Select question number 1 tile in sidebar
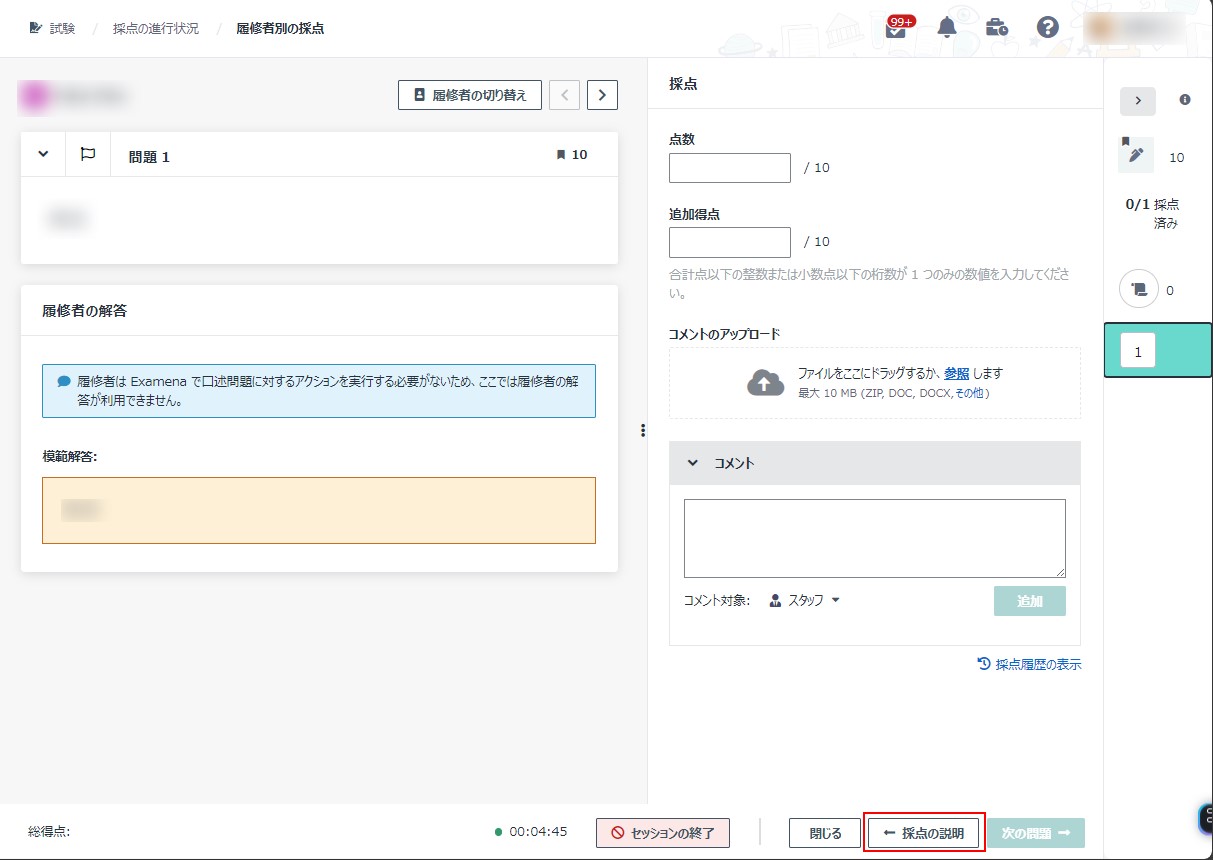1213x860 pixels. tap(1138, 352)
